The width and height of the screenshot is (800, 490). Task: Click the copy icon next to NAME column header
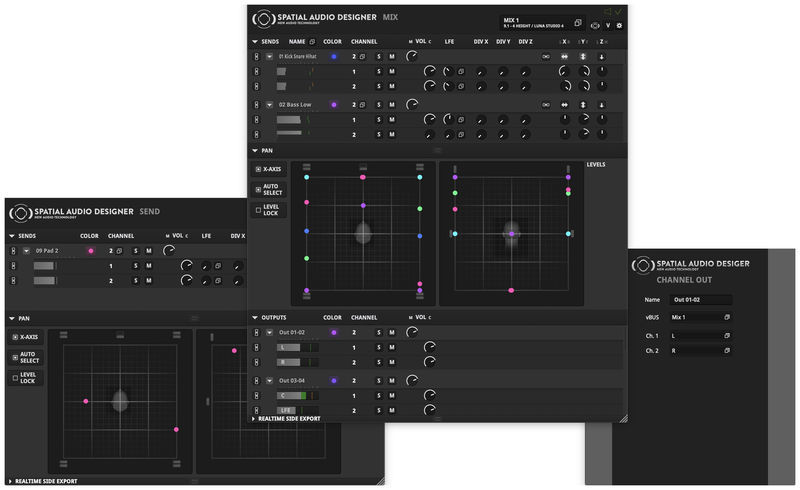312,41
